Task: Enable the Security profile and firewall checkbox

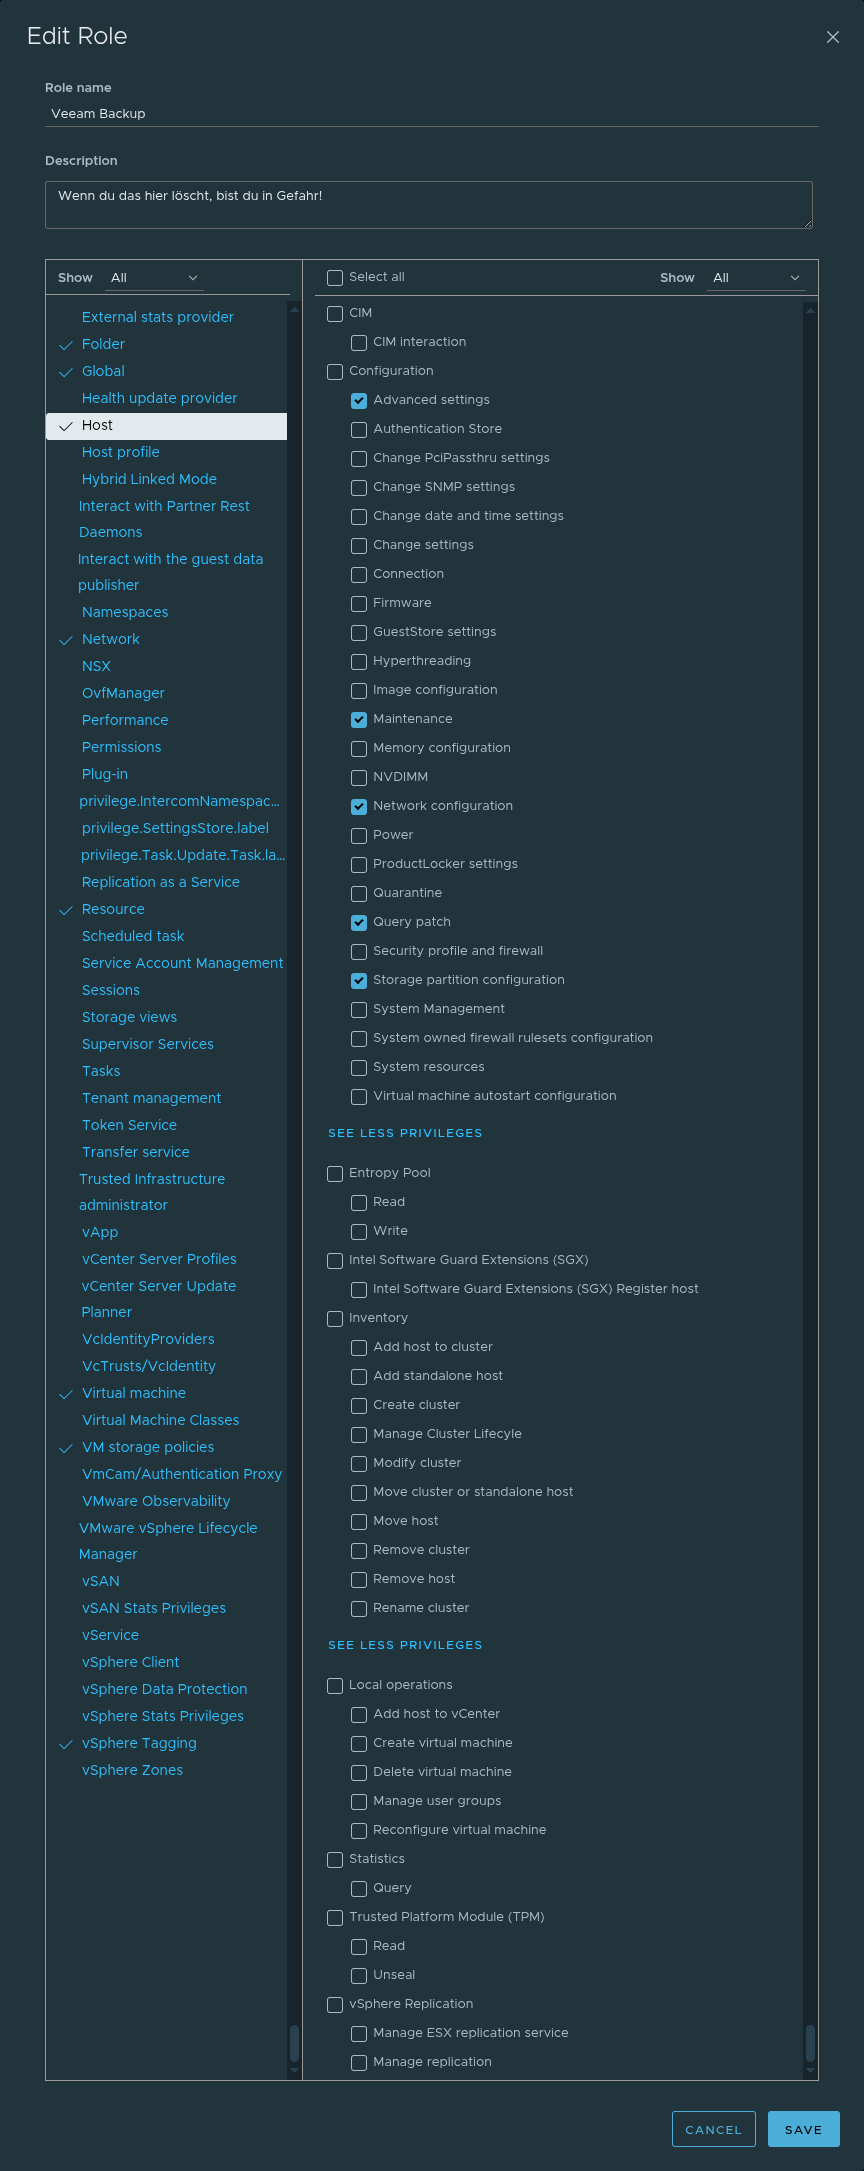Action: tap(359, 951)
